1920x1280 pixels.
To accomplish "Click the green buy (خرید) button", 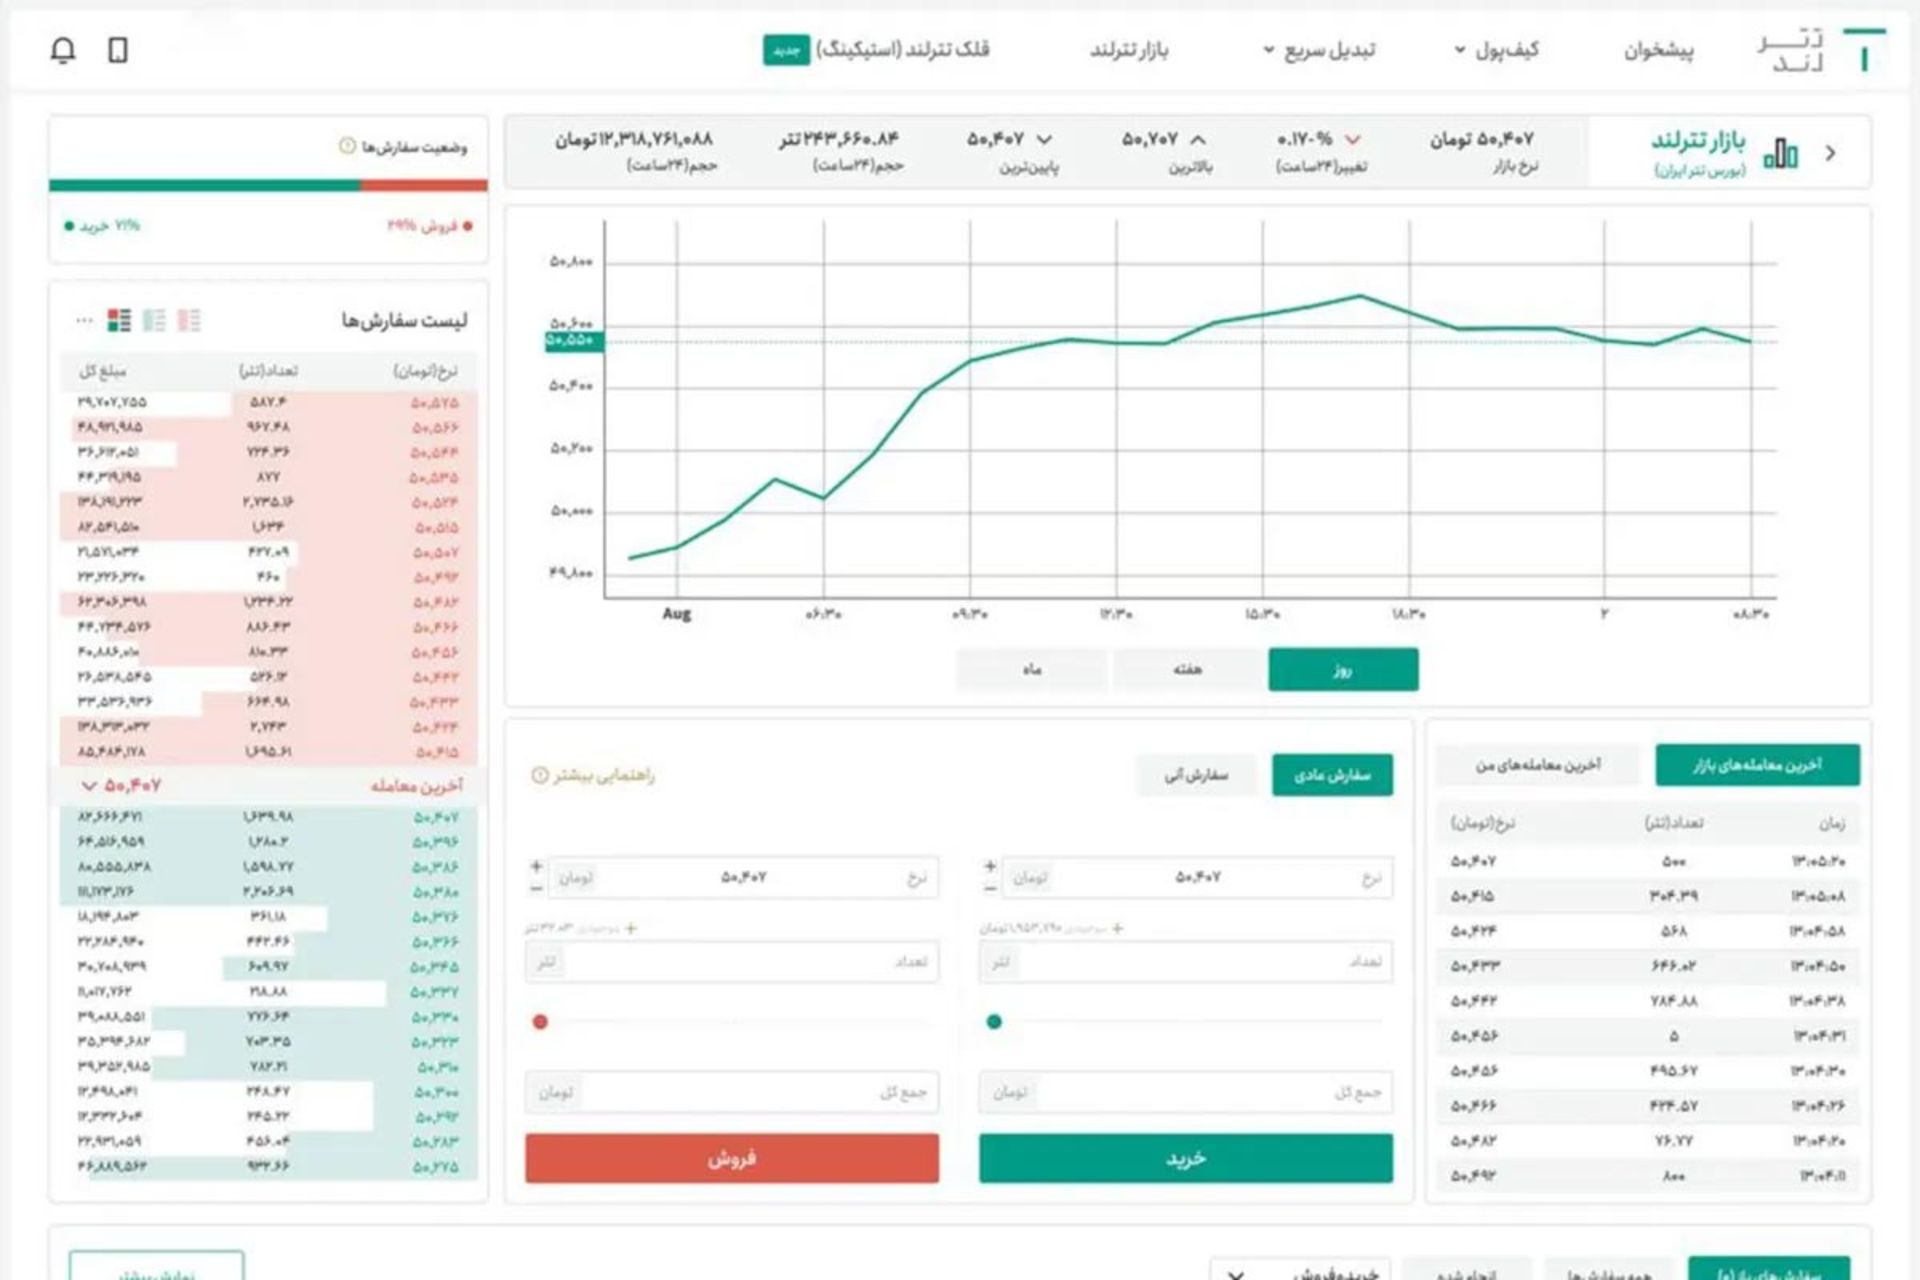I will coord(1185,1158).
